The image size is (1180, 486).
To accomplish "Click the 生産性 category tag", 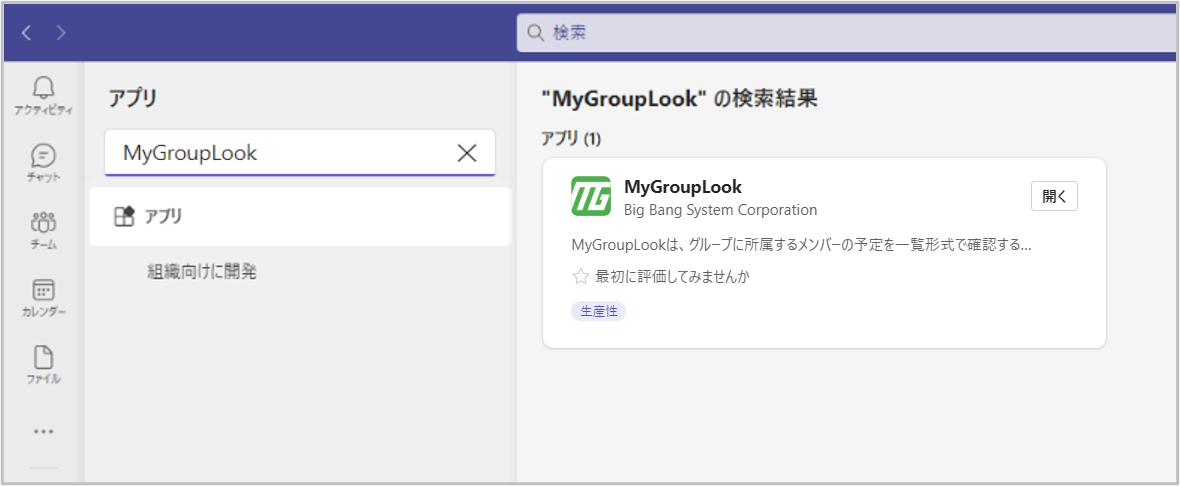I will pos(599,311).
